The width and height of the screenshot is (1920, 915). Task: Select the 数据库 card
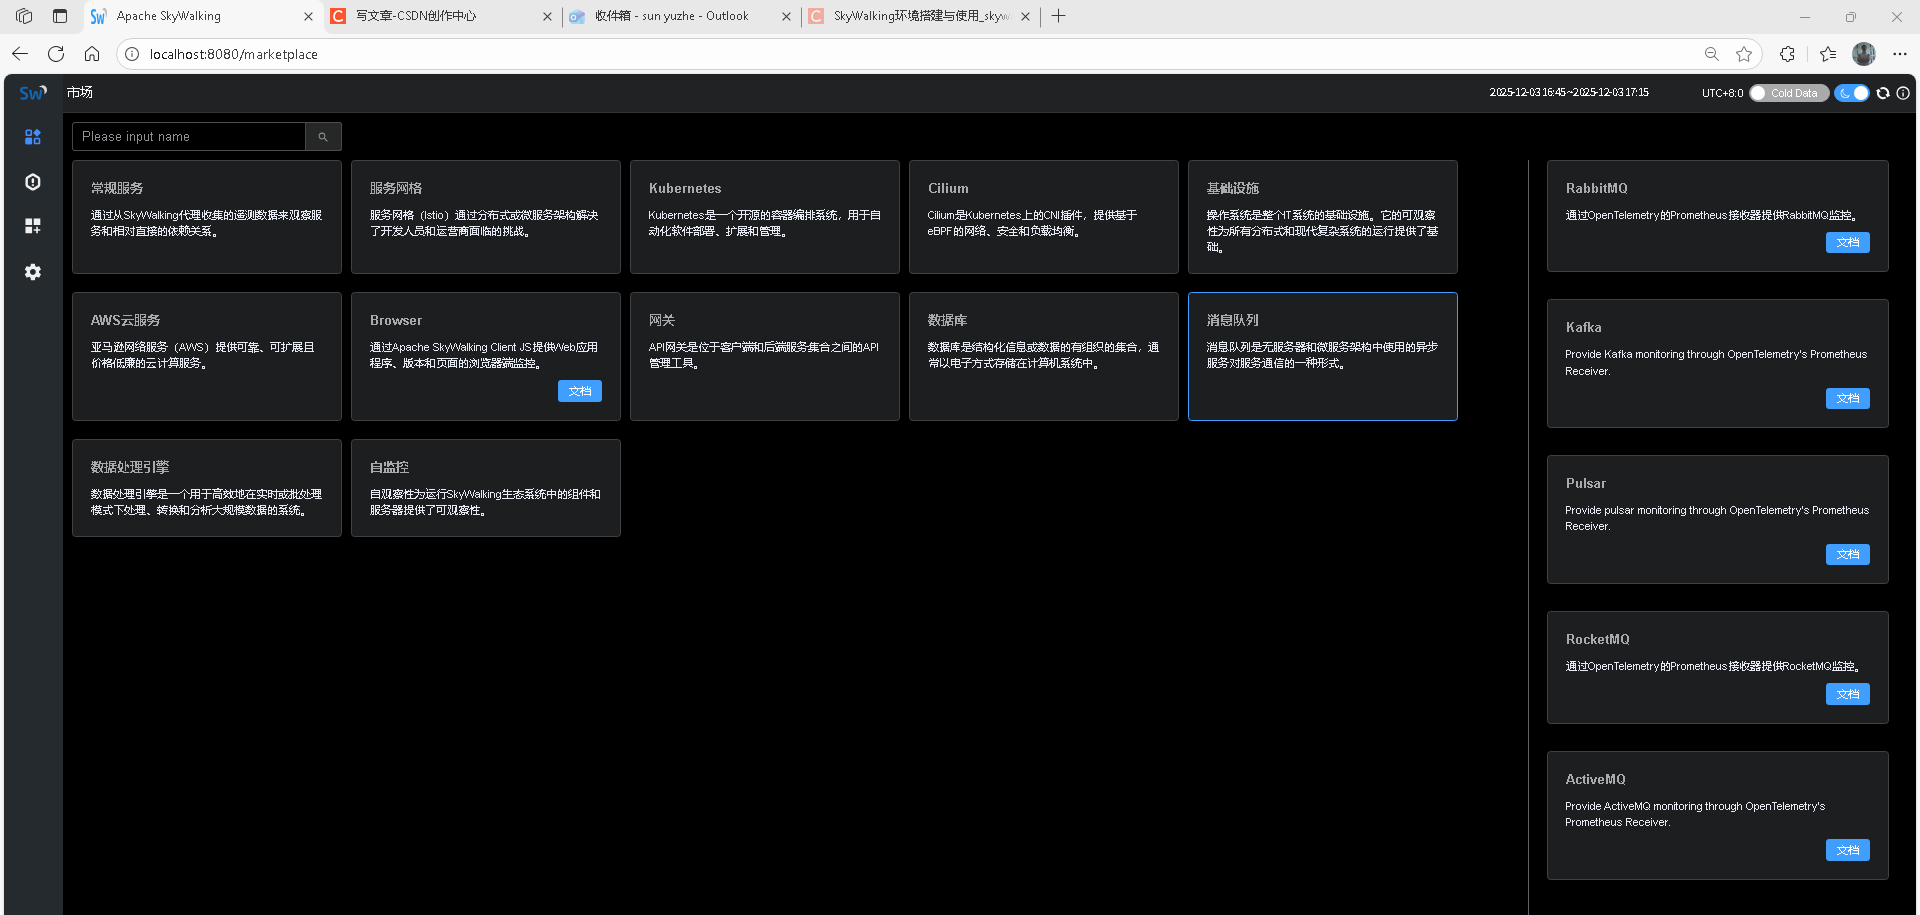(x=1044, y=356)
